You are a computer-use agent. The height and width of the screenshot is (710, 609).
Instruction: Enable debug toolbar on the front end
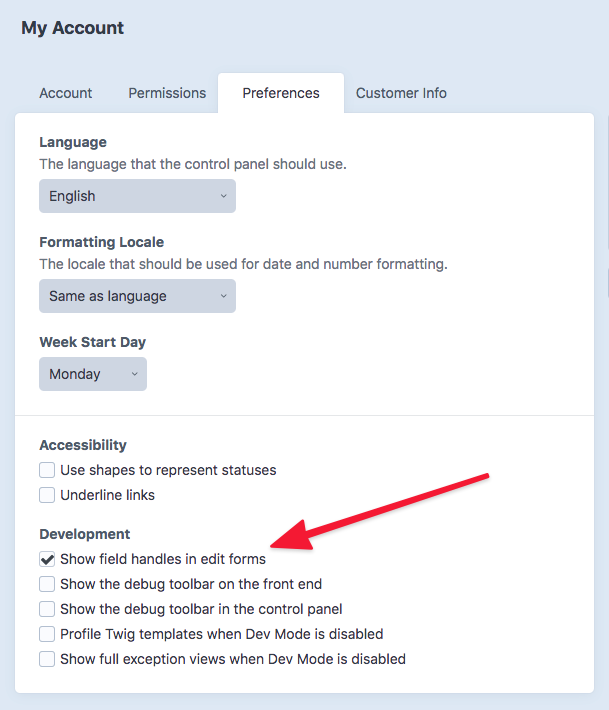point(47,584)
